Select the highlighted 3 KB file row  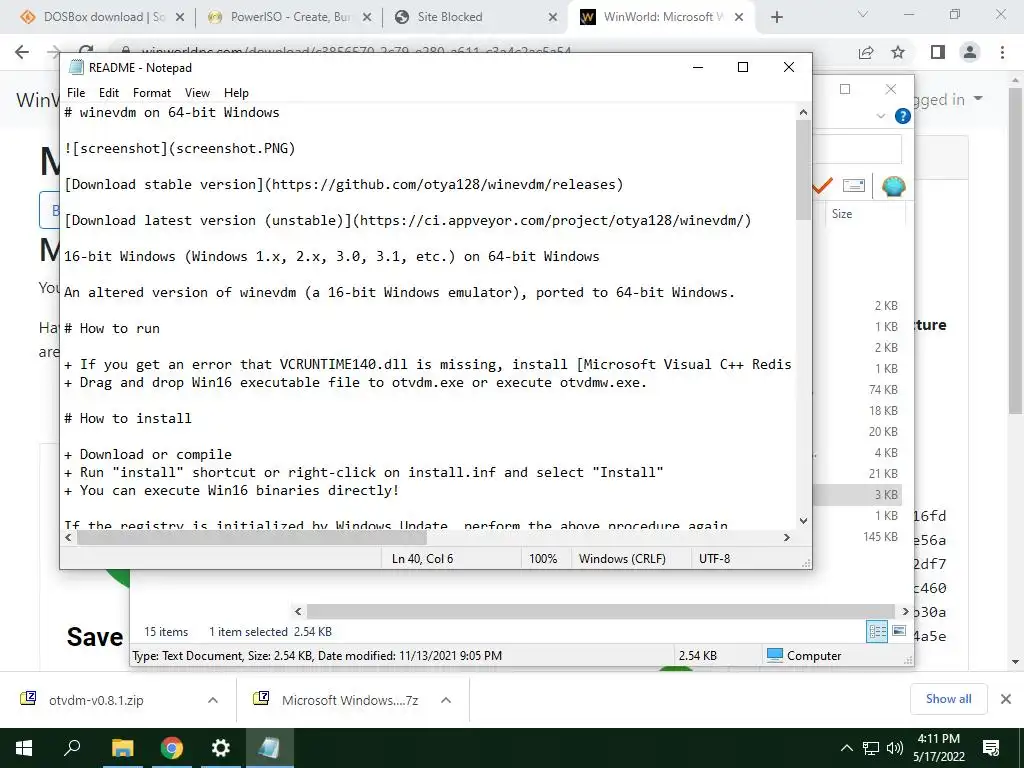[857, 494]
